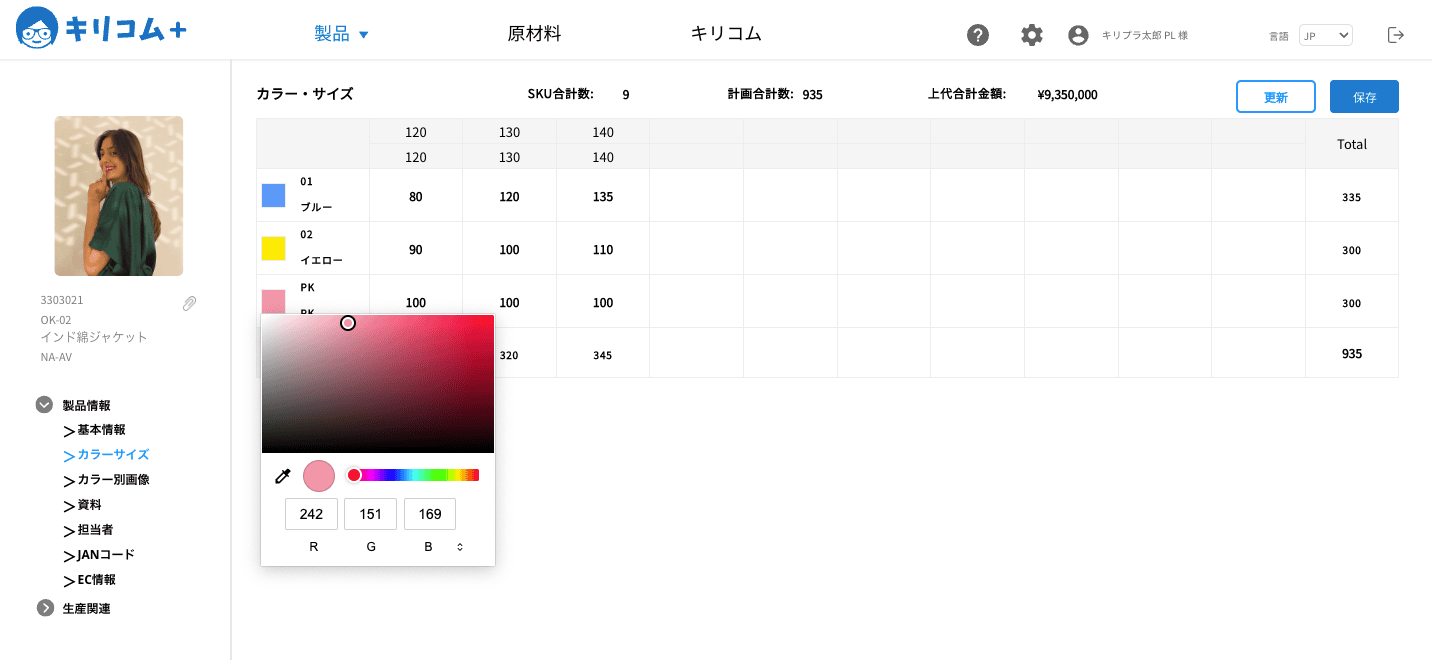Viewport: 1432px width, 660px height.
Task: Click the ¥9,350,000 total amount
Action: pos(1068,95)
